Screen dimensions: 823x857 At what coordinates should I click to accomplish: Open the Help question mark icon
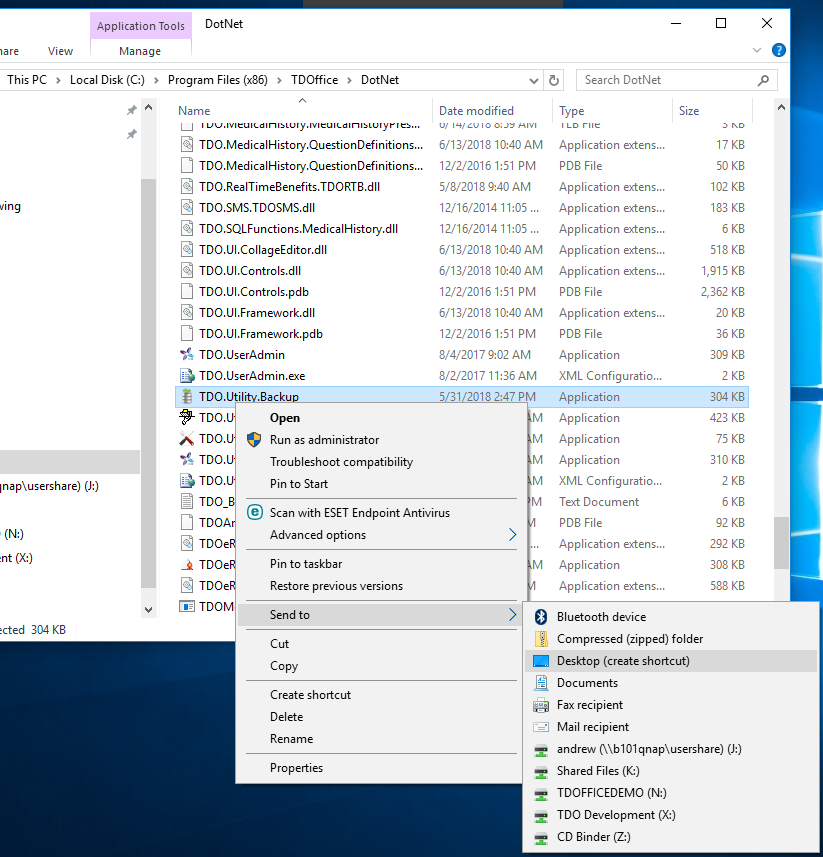(778, 50)
